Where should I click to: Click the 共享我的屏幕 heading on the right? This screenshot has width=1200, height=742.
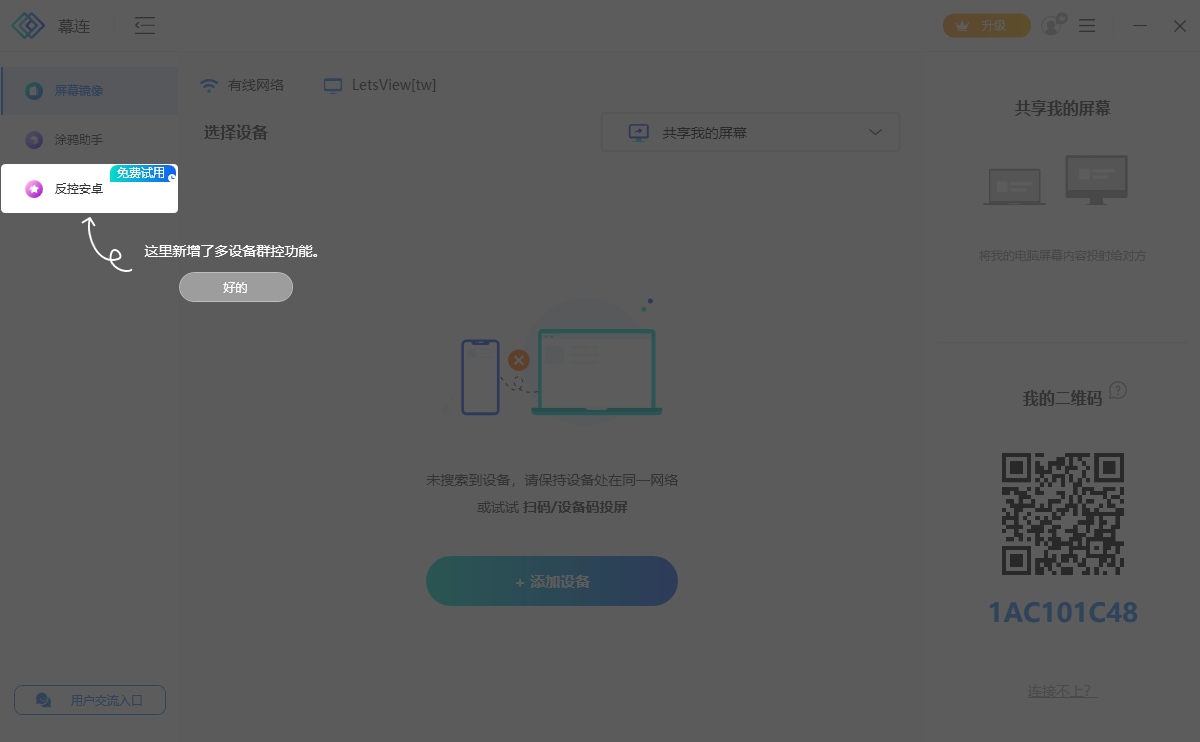click(1063, 109)
